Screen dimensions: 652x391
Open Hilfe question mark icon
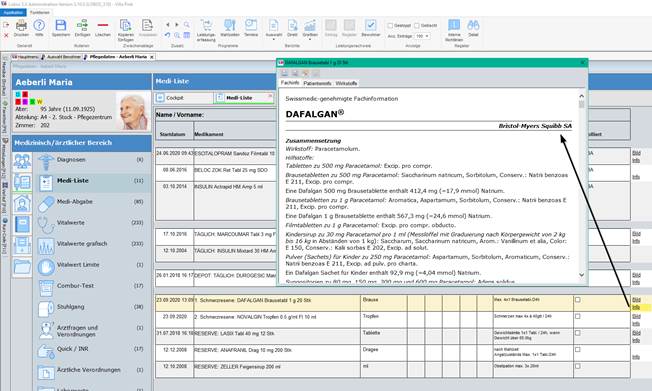(39, 25)
